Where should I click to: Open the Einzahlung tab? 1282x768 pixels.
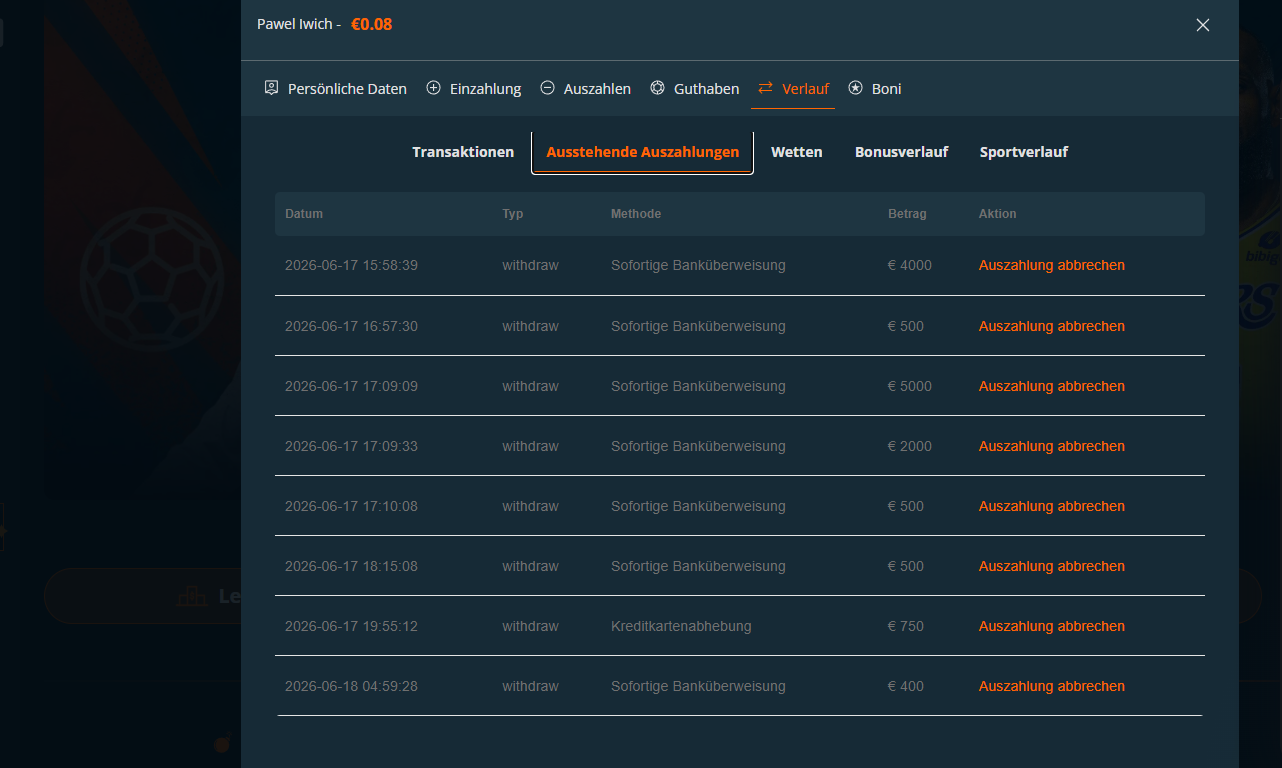474,89
